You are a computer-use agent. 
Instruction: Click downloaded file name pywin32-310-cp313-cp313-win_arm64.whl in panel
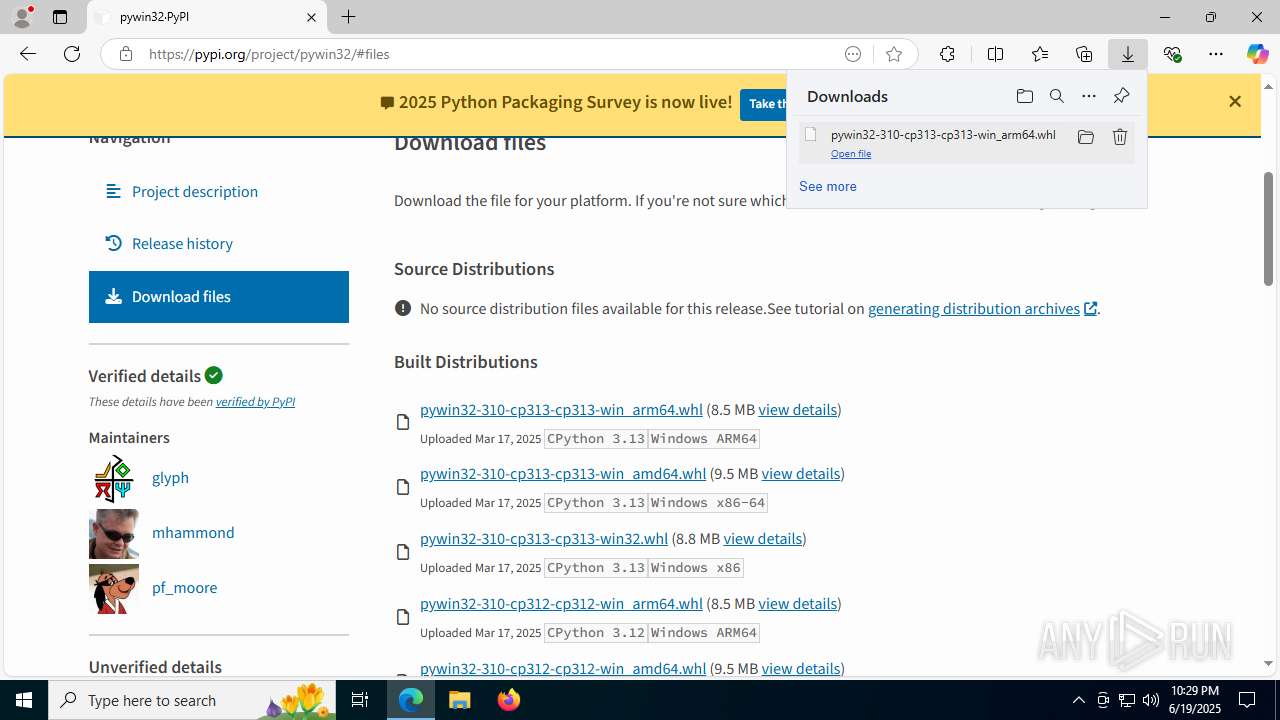click(x=943, y=134)
